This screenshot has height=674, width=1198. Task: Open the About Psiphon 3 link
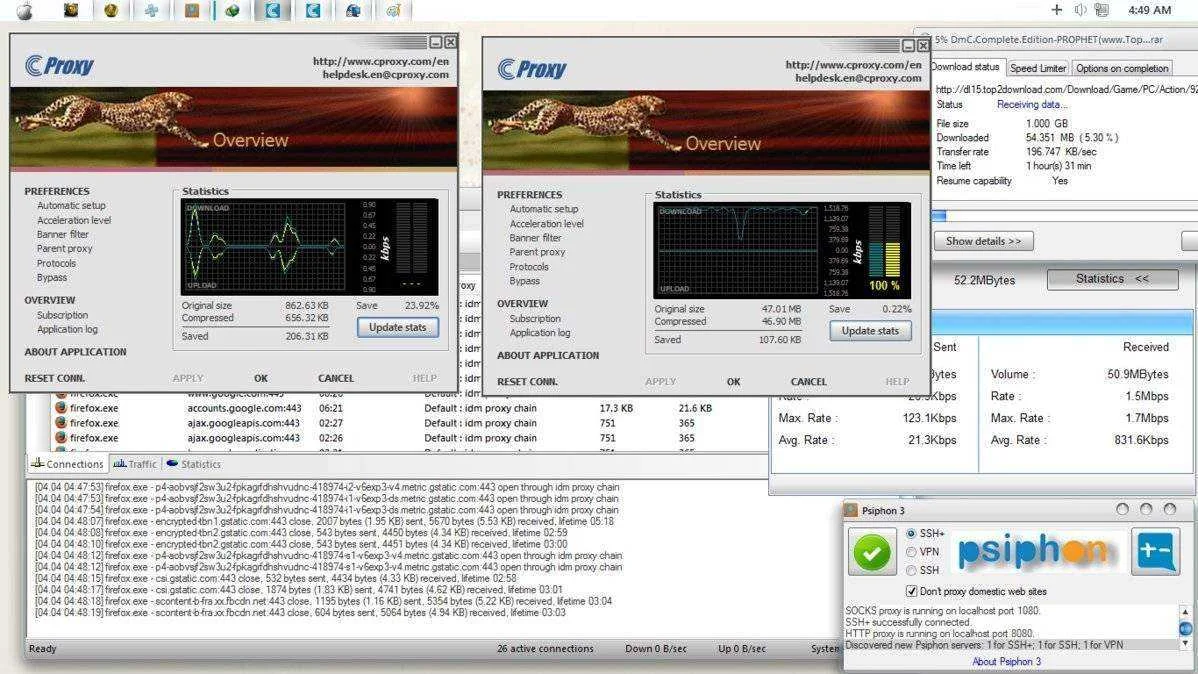point(1006,662)
